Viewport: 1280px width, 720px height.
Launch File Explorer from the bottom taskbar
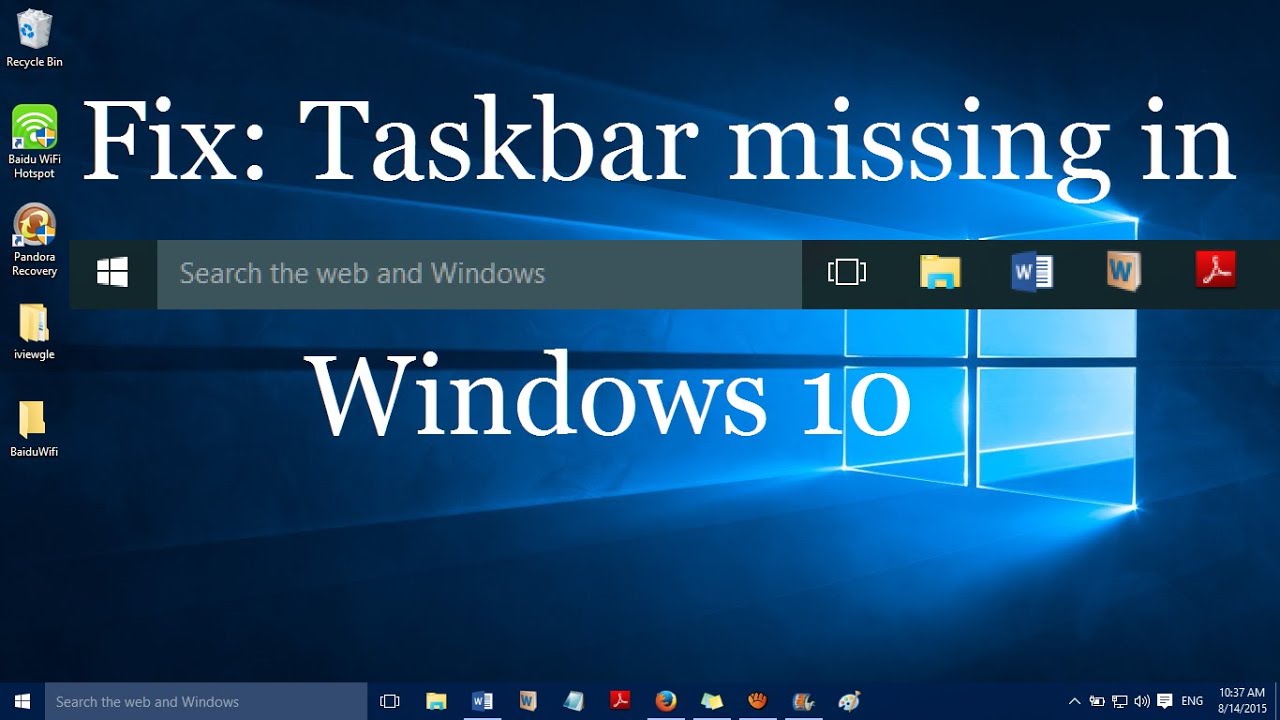436,701
